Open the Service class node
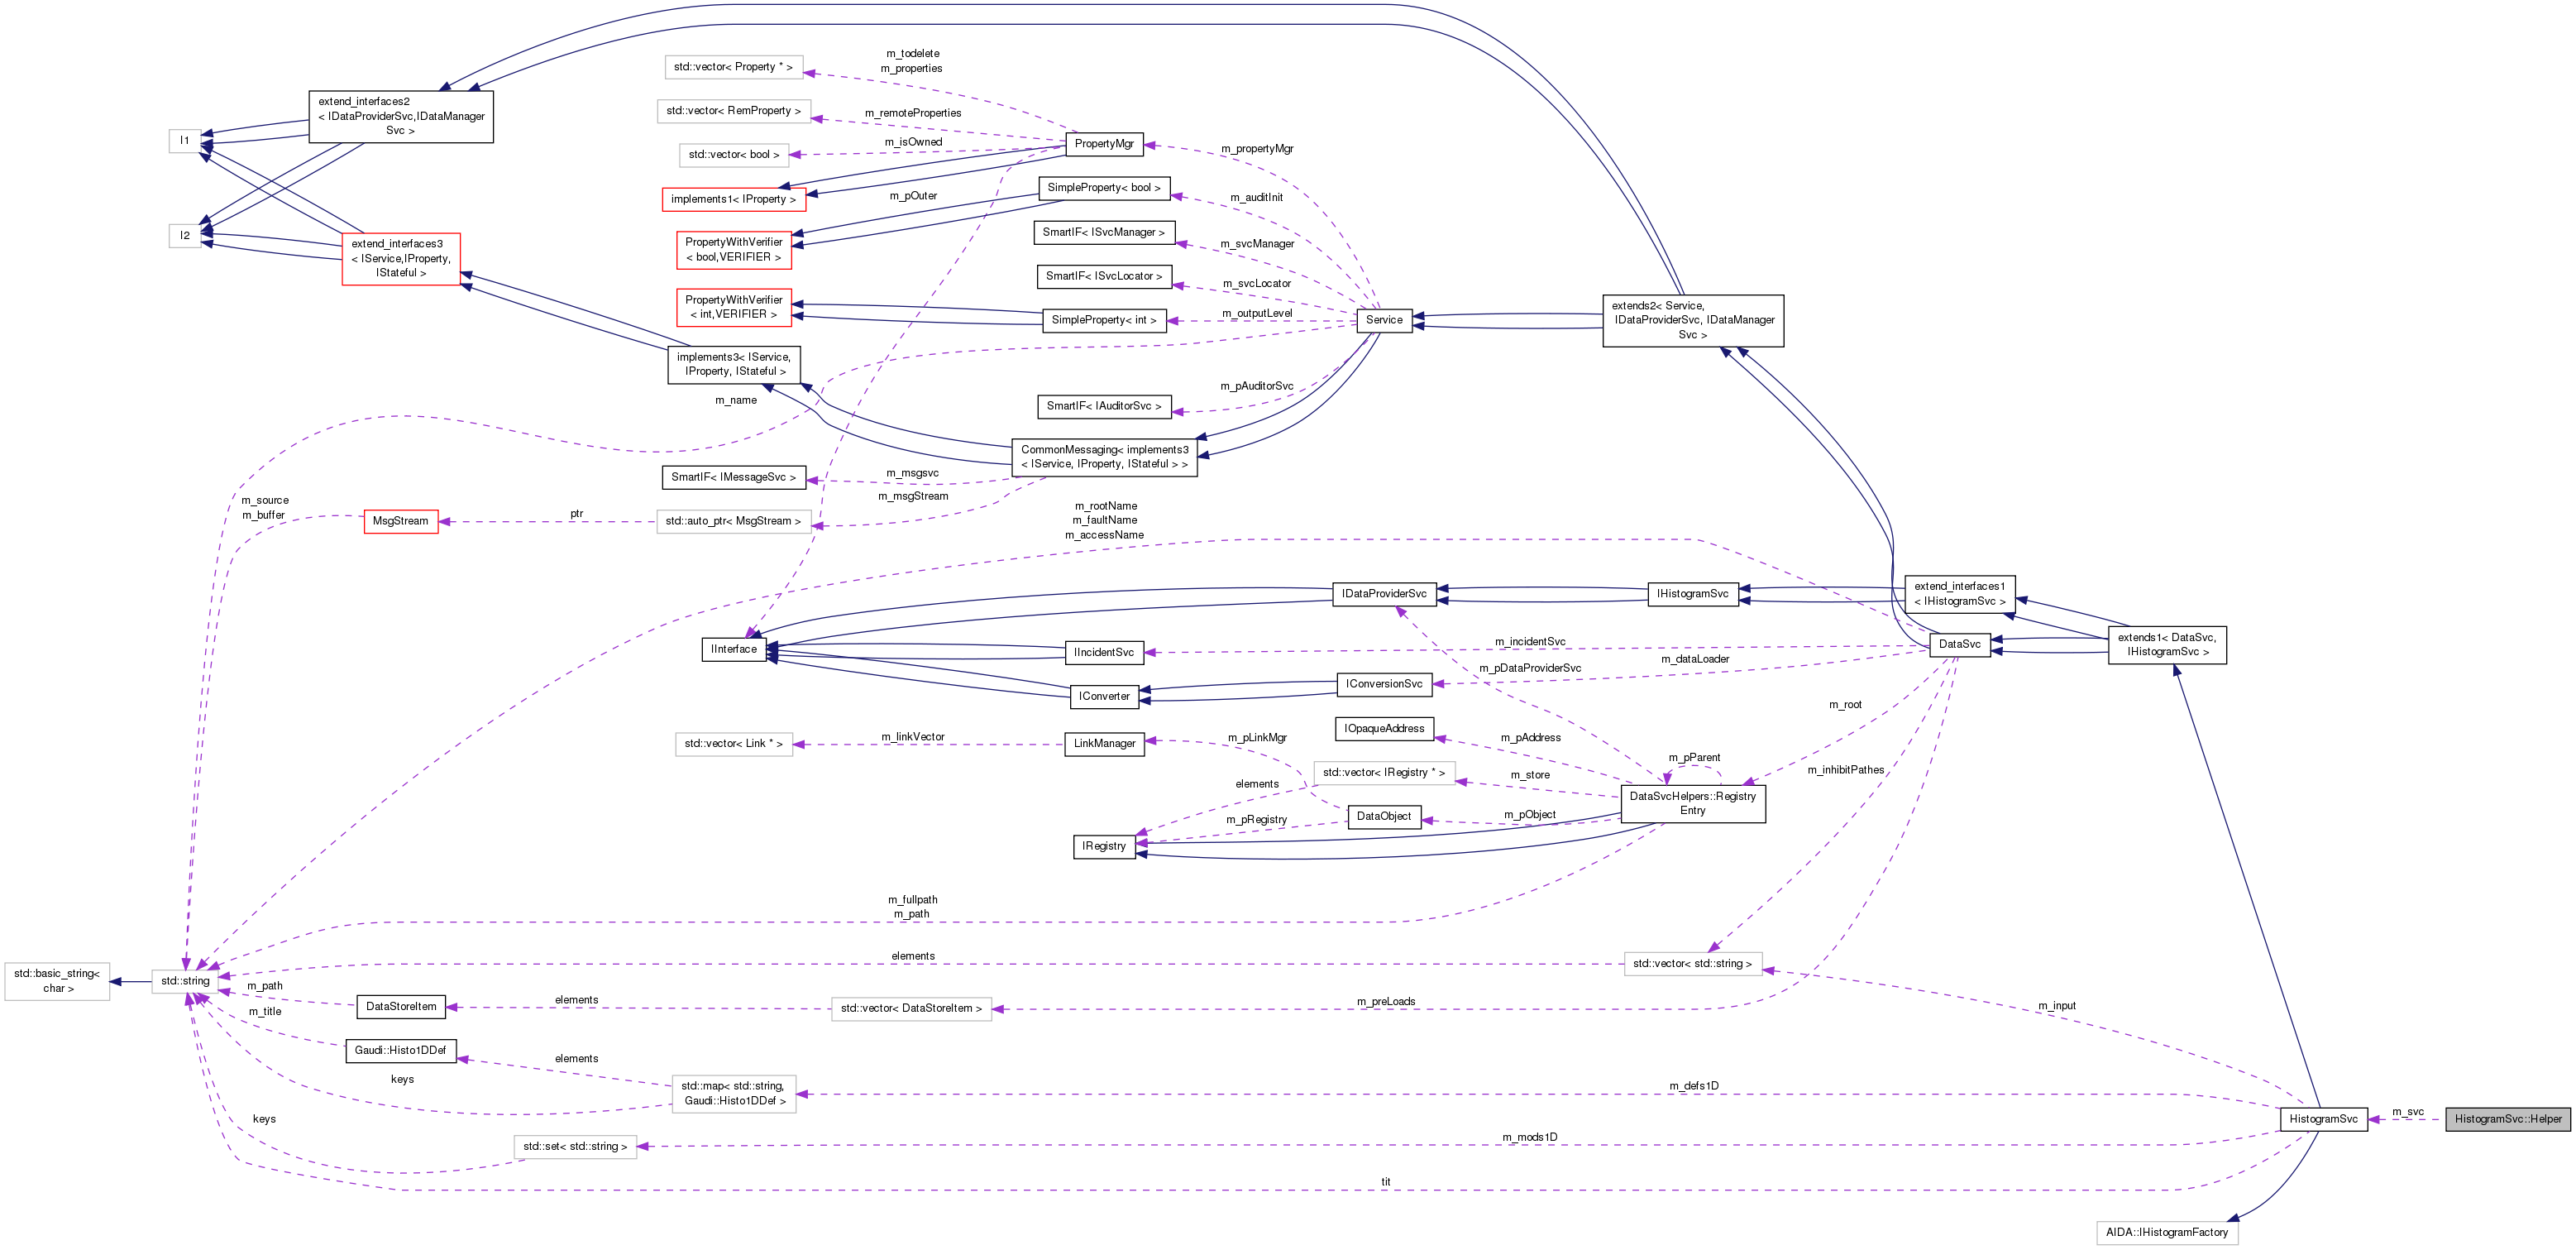The height and width of the screenshot is (1250, 2576). pyautogui.click(x=1384, y=320)
